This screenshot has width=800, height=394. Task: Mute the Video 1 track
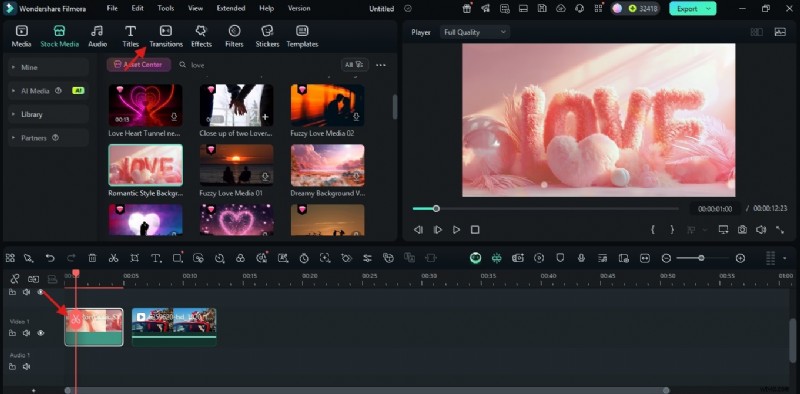click(26, 333)
